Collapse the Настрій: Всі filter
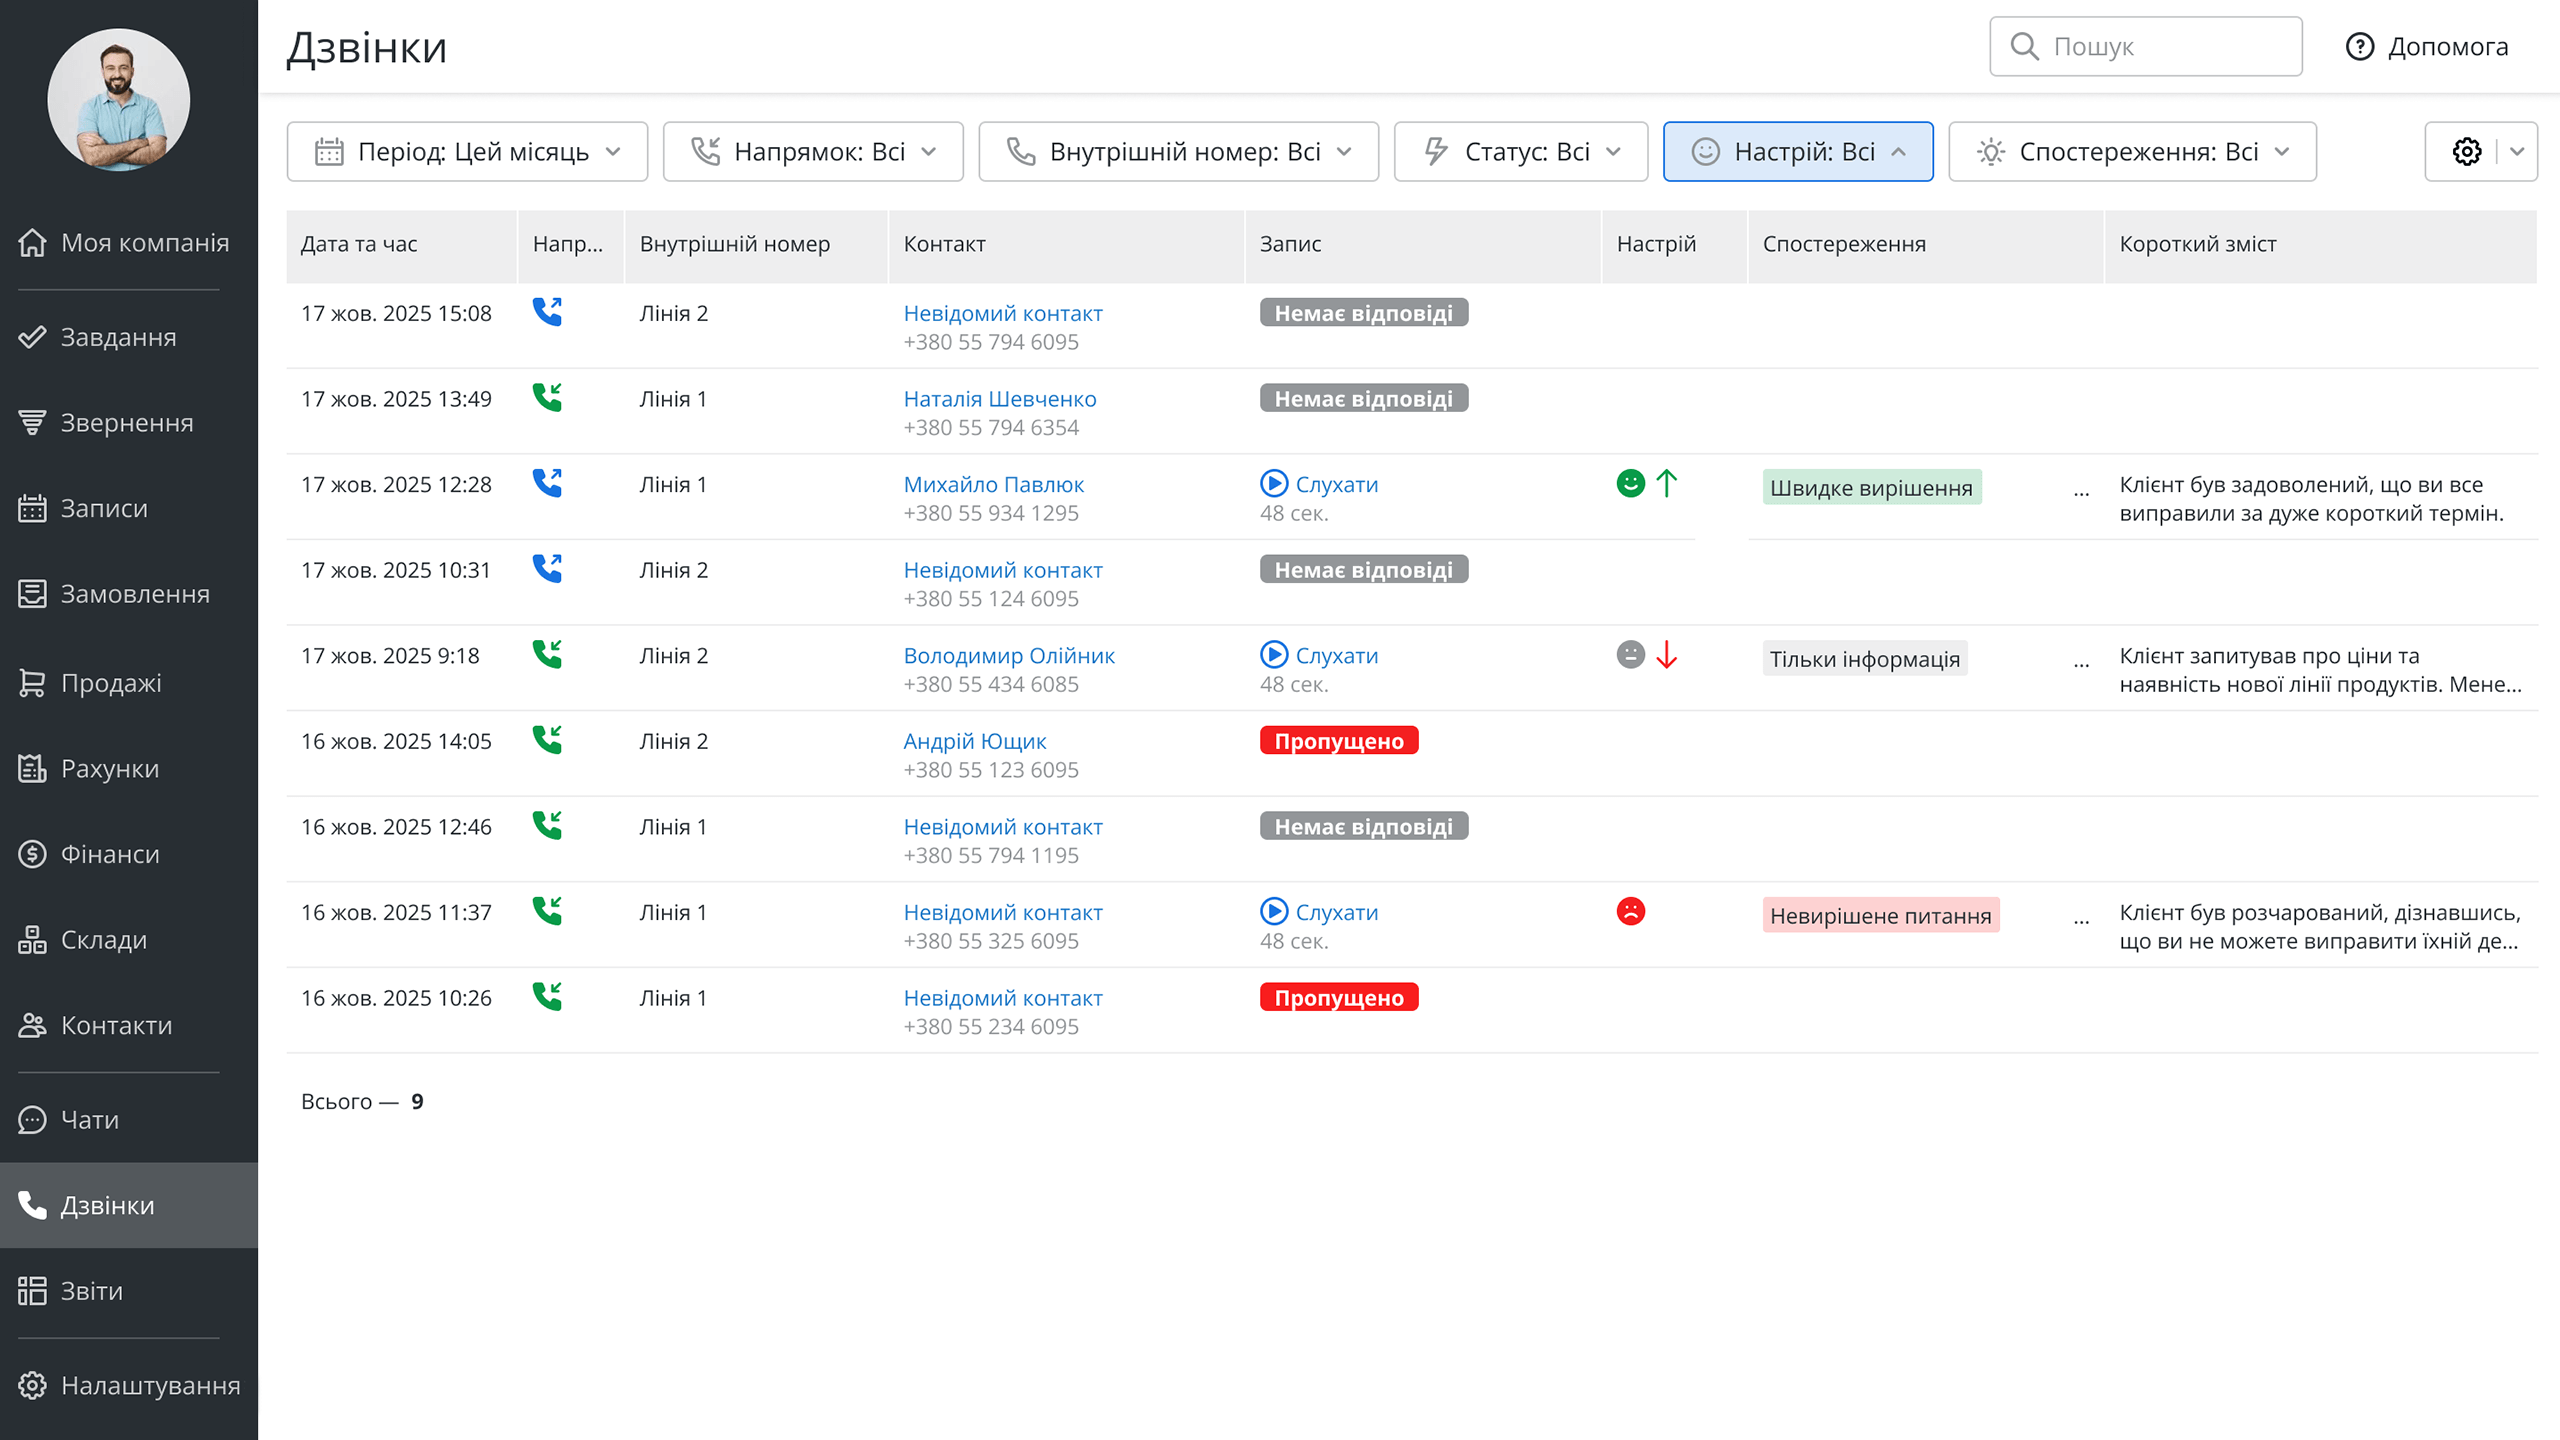This screenshot has width=2560, height=1440. pos(1797,152)
